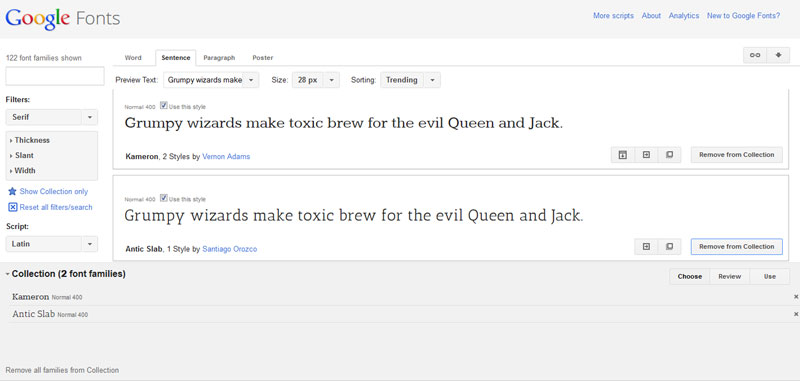Viewport: 800px width, 381px height.
Task: Open all styles icon for Kameron
Action: click(622, 155)
